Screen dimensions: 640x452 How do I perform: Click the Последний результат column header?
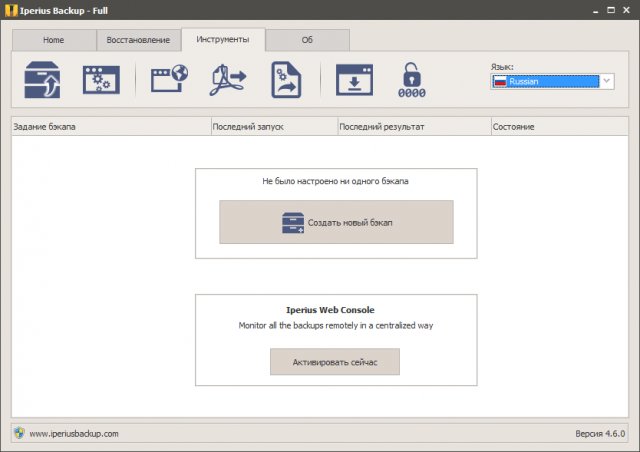click(412, 127)
